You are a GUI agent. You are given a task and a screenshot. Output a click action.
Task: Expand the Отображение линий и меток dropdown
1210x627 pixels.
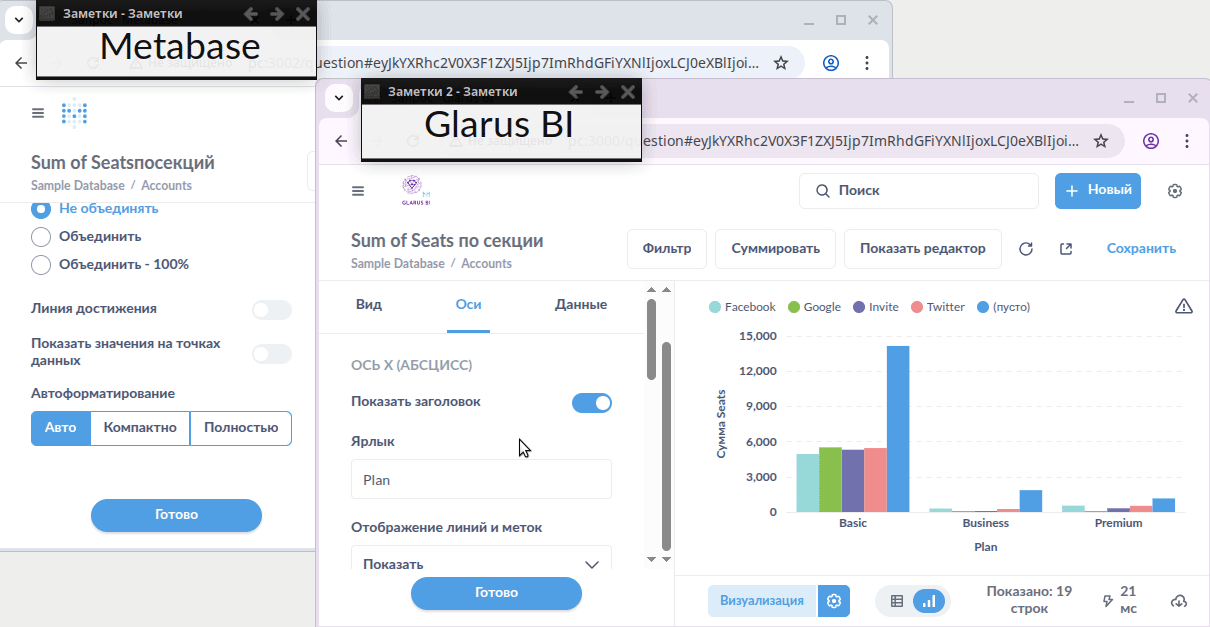tap(481, 564)
